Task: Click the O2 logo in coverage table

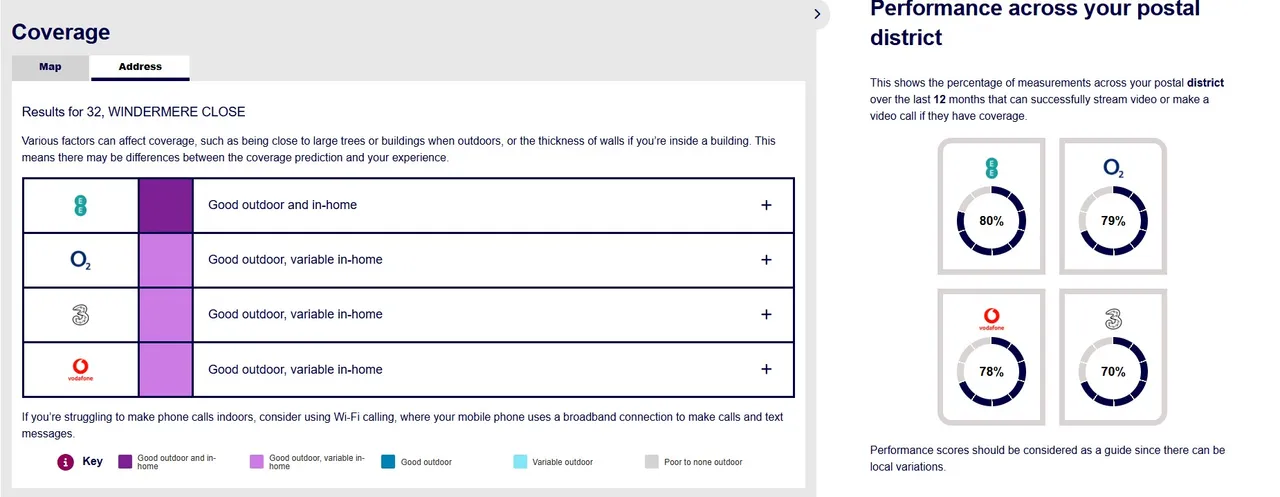Action: click(81, 260)
